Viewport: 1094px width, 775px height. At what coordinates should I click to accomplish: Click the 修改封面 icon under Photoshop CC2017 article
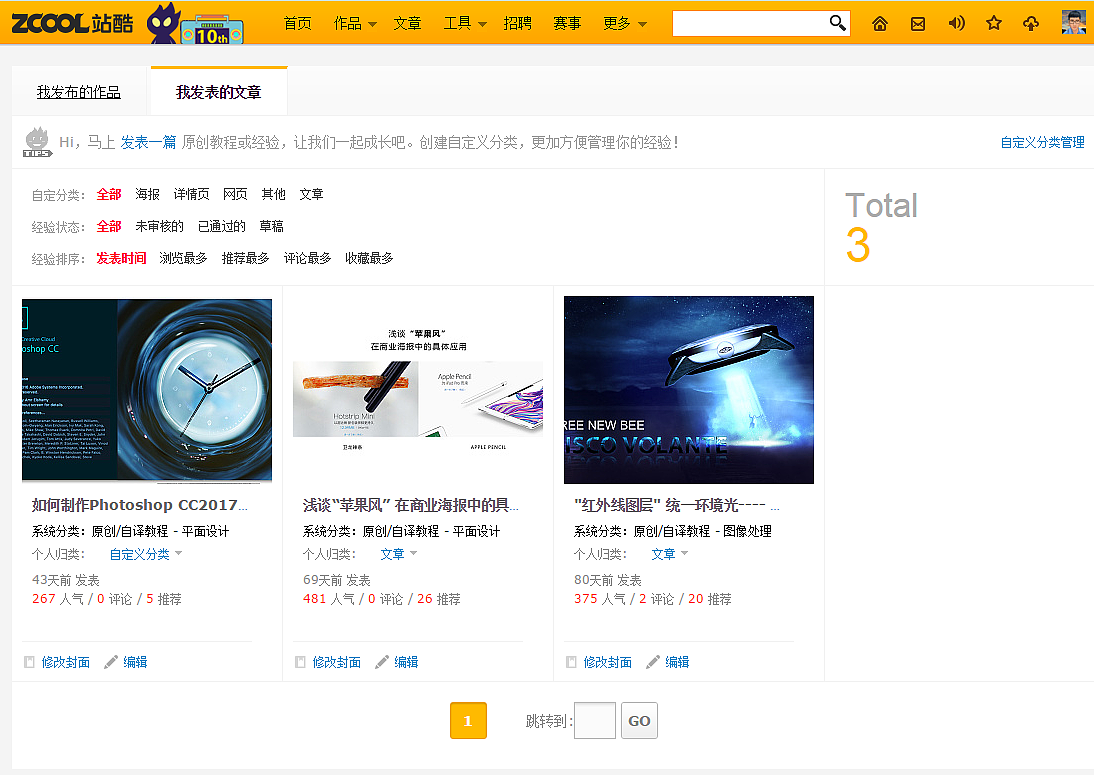(x=29, y=662)
